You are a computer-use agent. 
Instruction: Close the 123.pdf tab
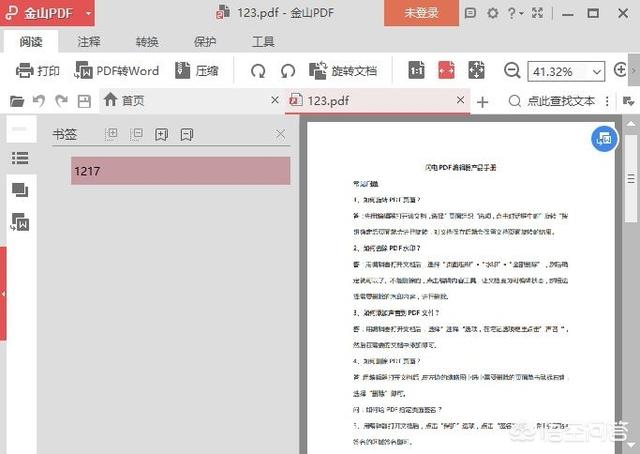point(460,100)
